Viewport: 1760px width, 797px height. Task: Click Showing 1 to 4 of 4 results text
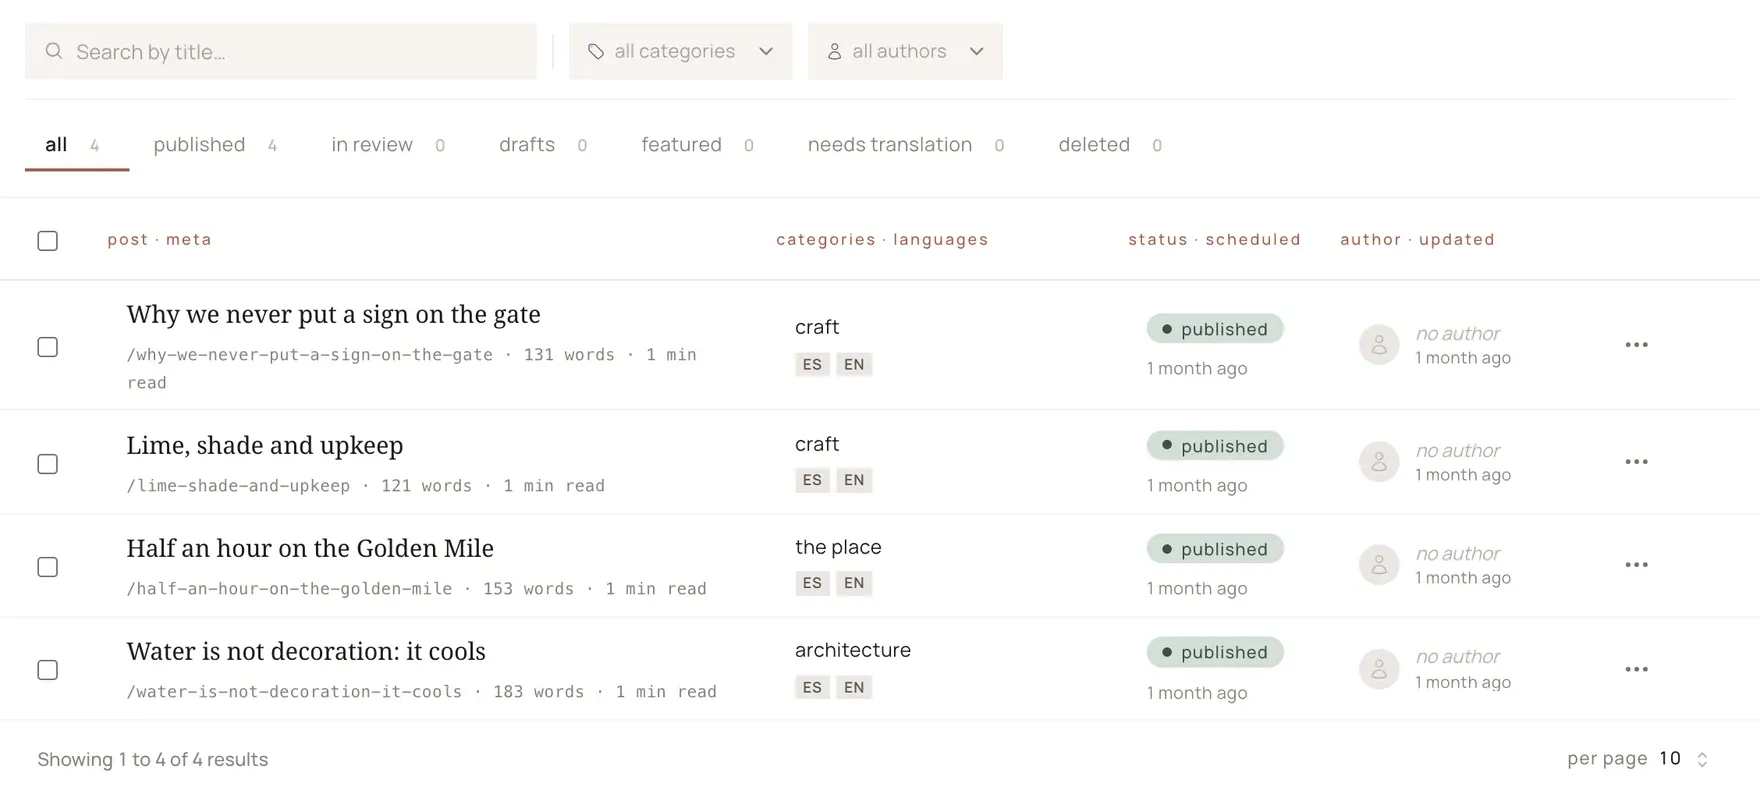[153, 760]
